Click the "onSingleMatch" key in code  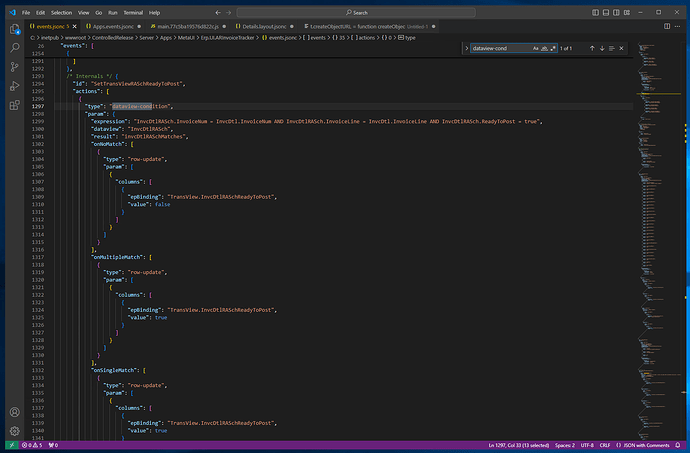(115, 370)
